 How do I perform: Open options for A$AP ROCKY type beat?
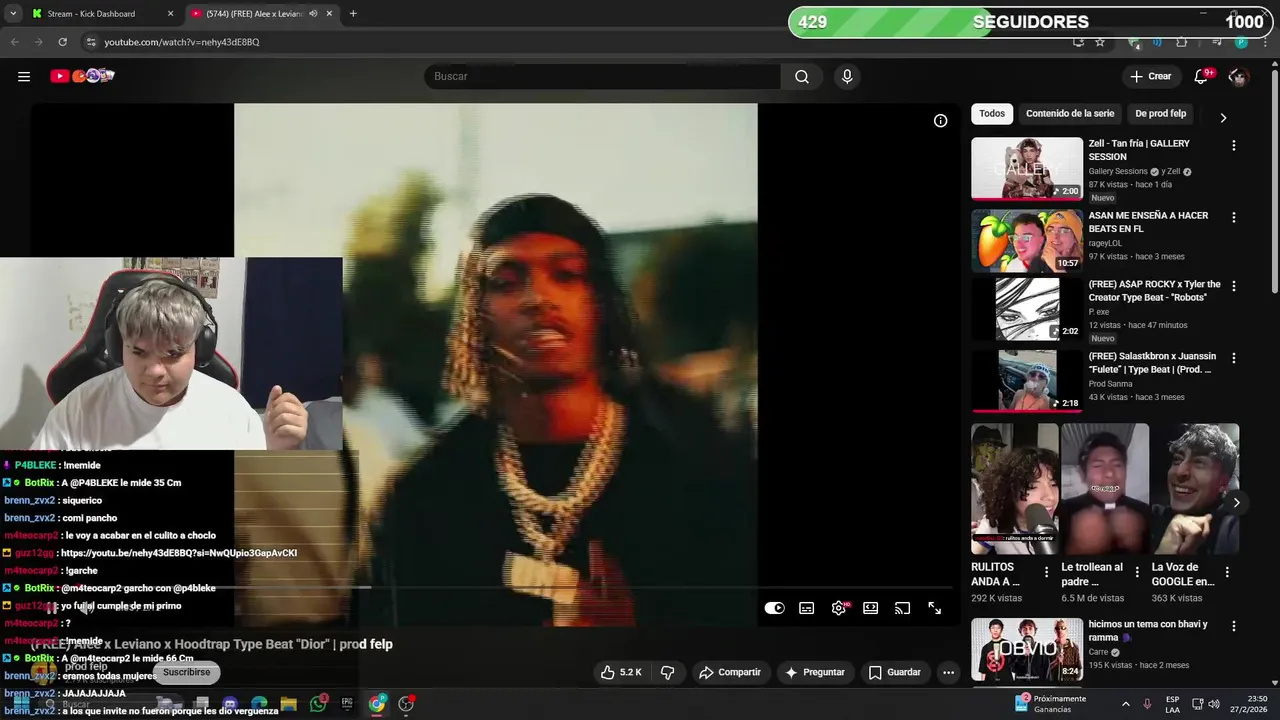pos(1233,285)
